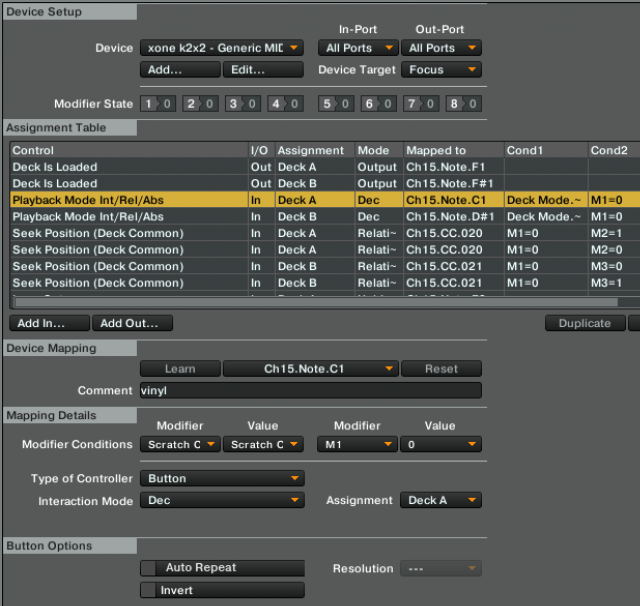Open the Device selection dropdown
640x606 pixels.
[221, 48]
